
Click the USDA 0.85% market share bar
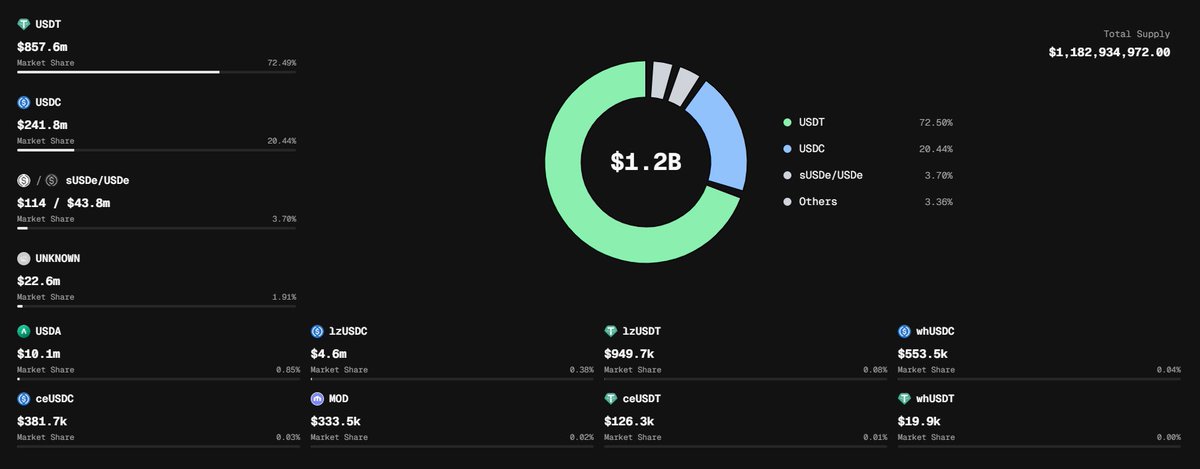pos(158,379)
